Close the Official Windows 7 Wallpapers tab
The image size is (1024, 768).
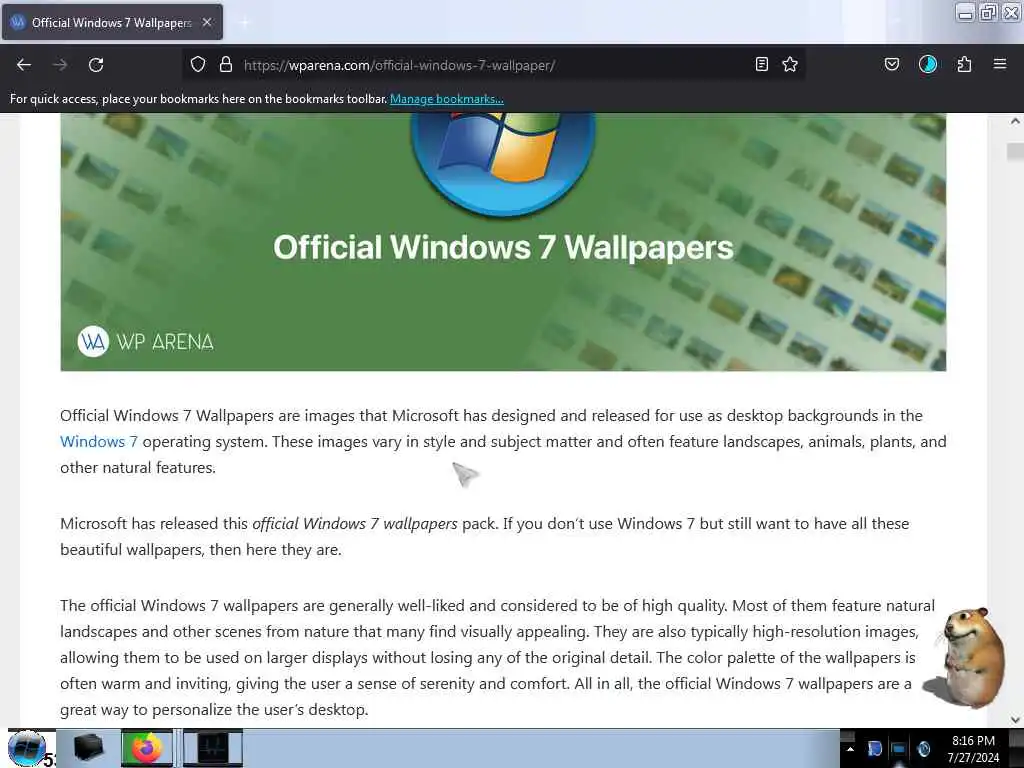click(207, 22)
